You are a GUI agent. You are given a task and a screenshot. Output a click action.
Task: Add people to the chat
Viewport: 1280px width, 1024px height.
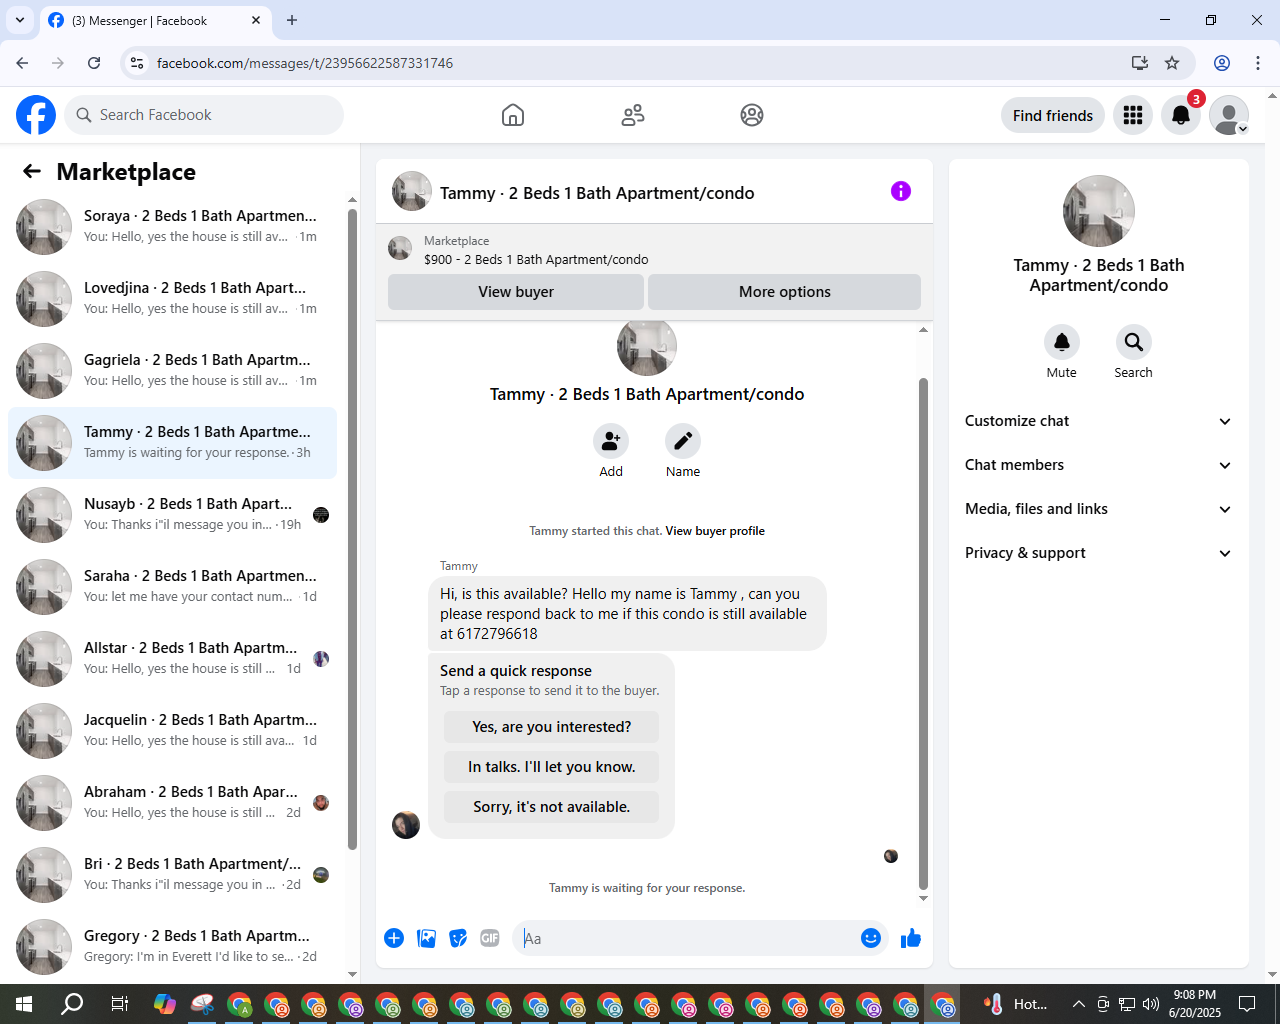click(611, 441)
